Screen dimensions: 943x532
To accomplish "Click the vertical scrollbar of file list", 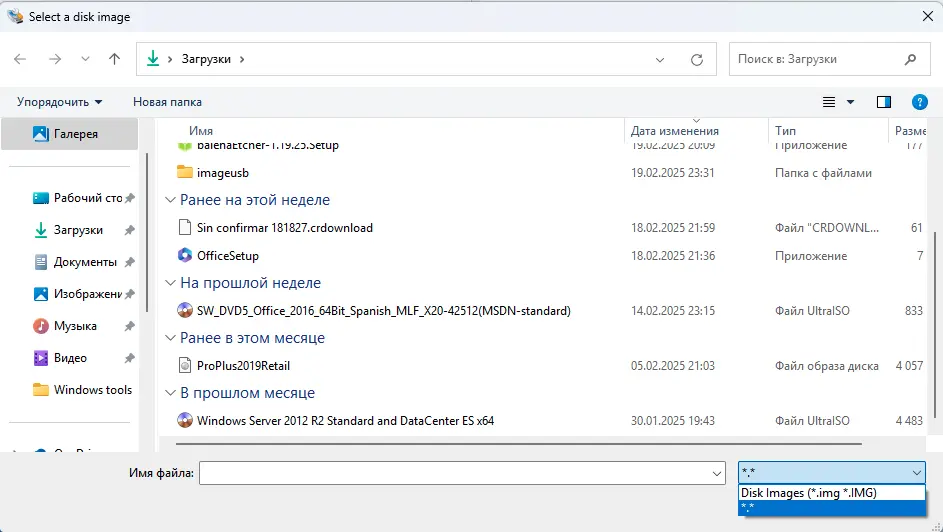I will tap(935, 325).
